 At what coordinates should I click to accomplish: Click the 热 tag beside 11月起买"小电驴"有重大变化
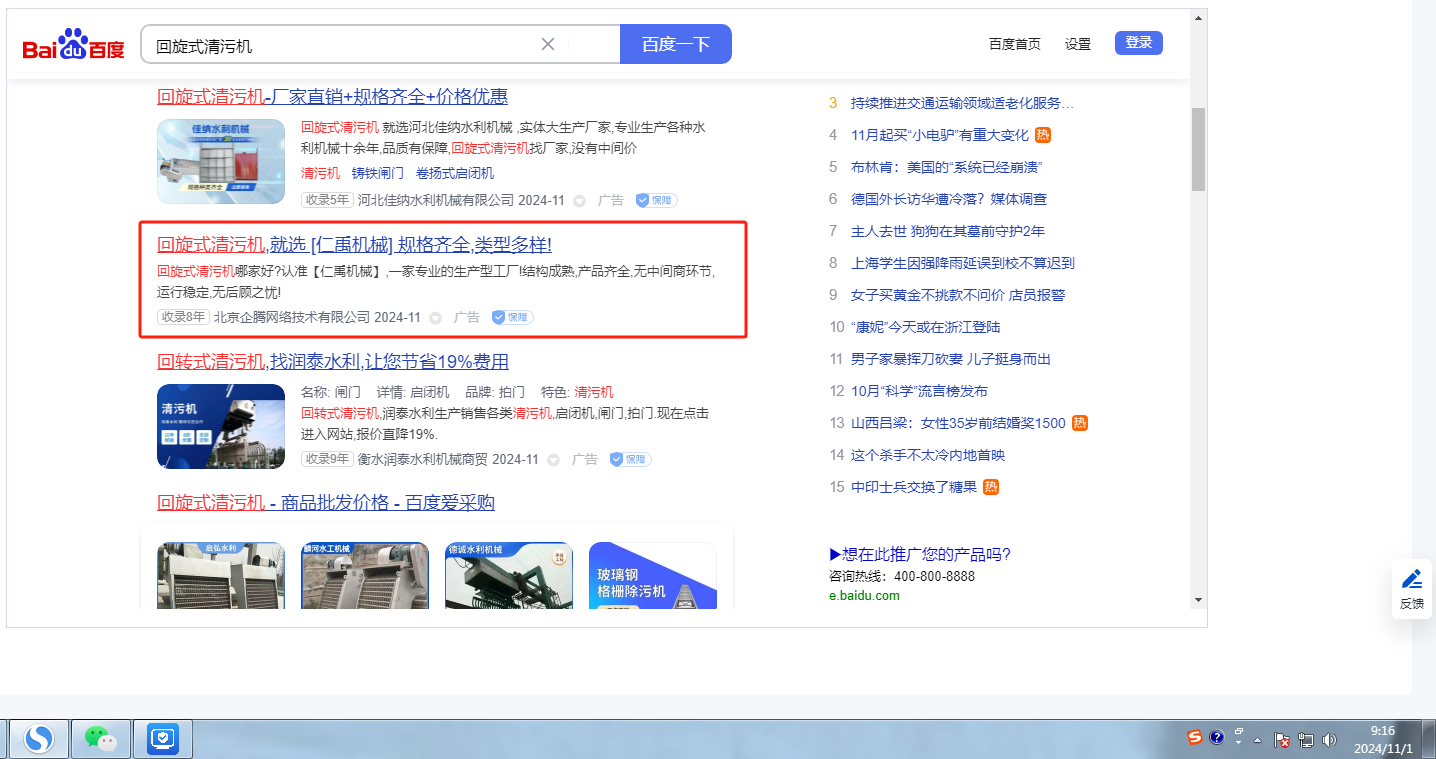(1043, 135)
